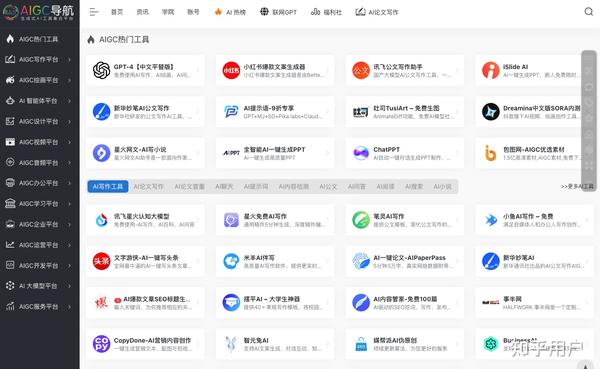Switch to the AI公文 tab
The image size is (600, 369).
pos(328,186)
